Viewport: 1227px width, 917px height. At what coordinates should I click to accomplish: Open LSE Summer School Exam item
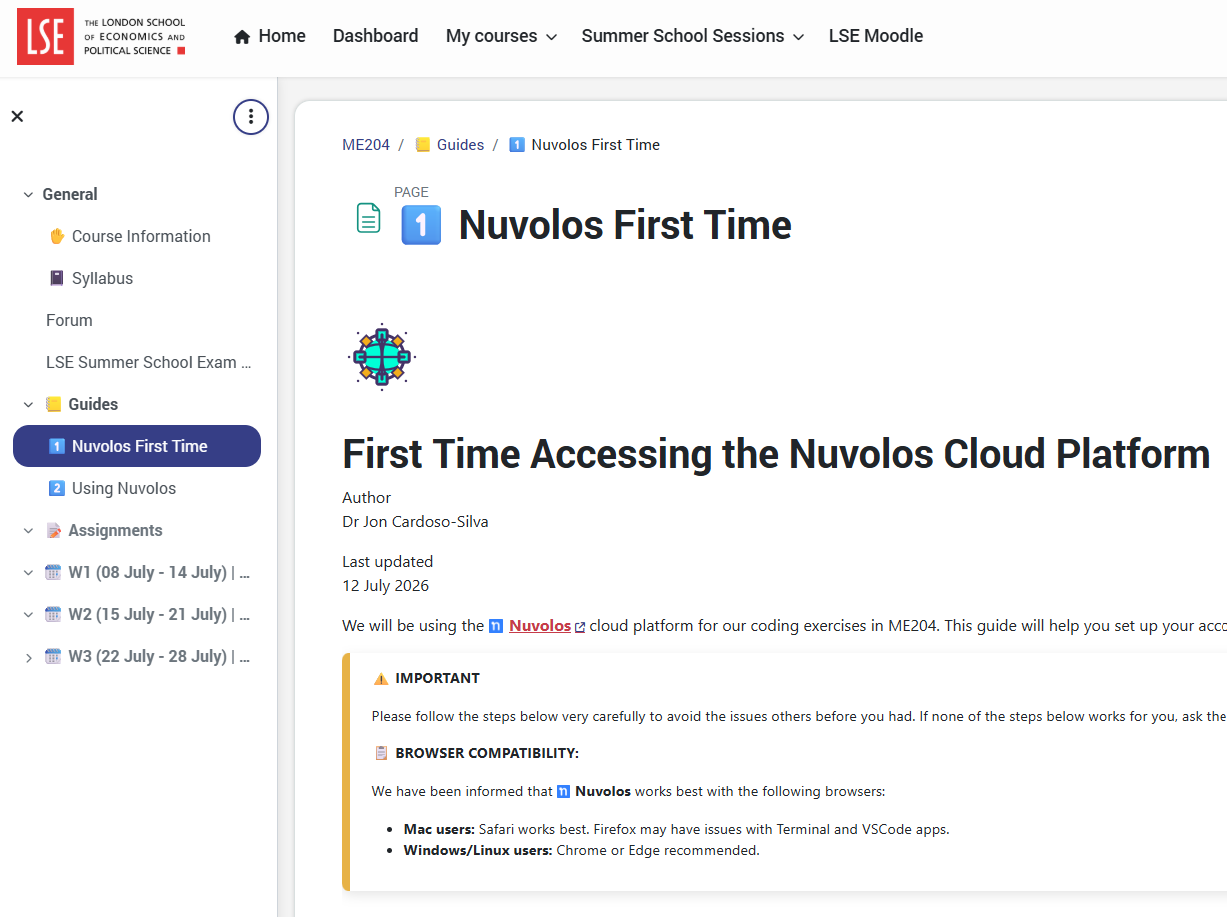click(148, 362)
